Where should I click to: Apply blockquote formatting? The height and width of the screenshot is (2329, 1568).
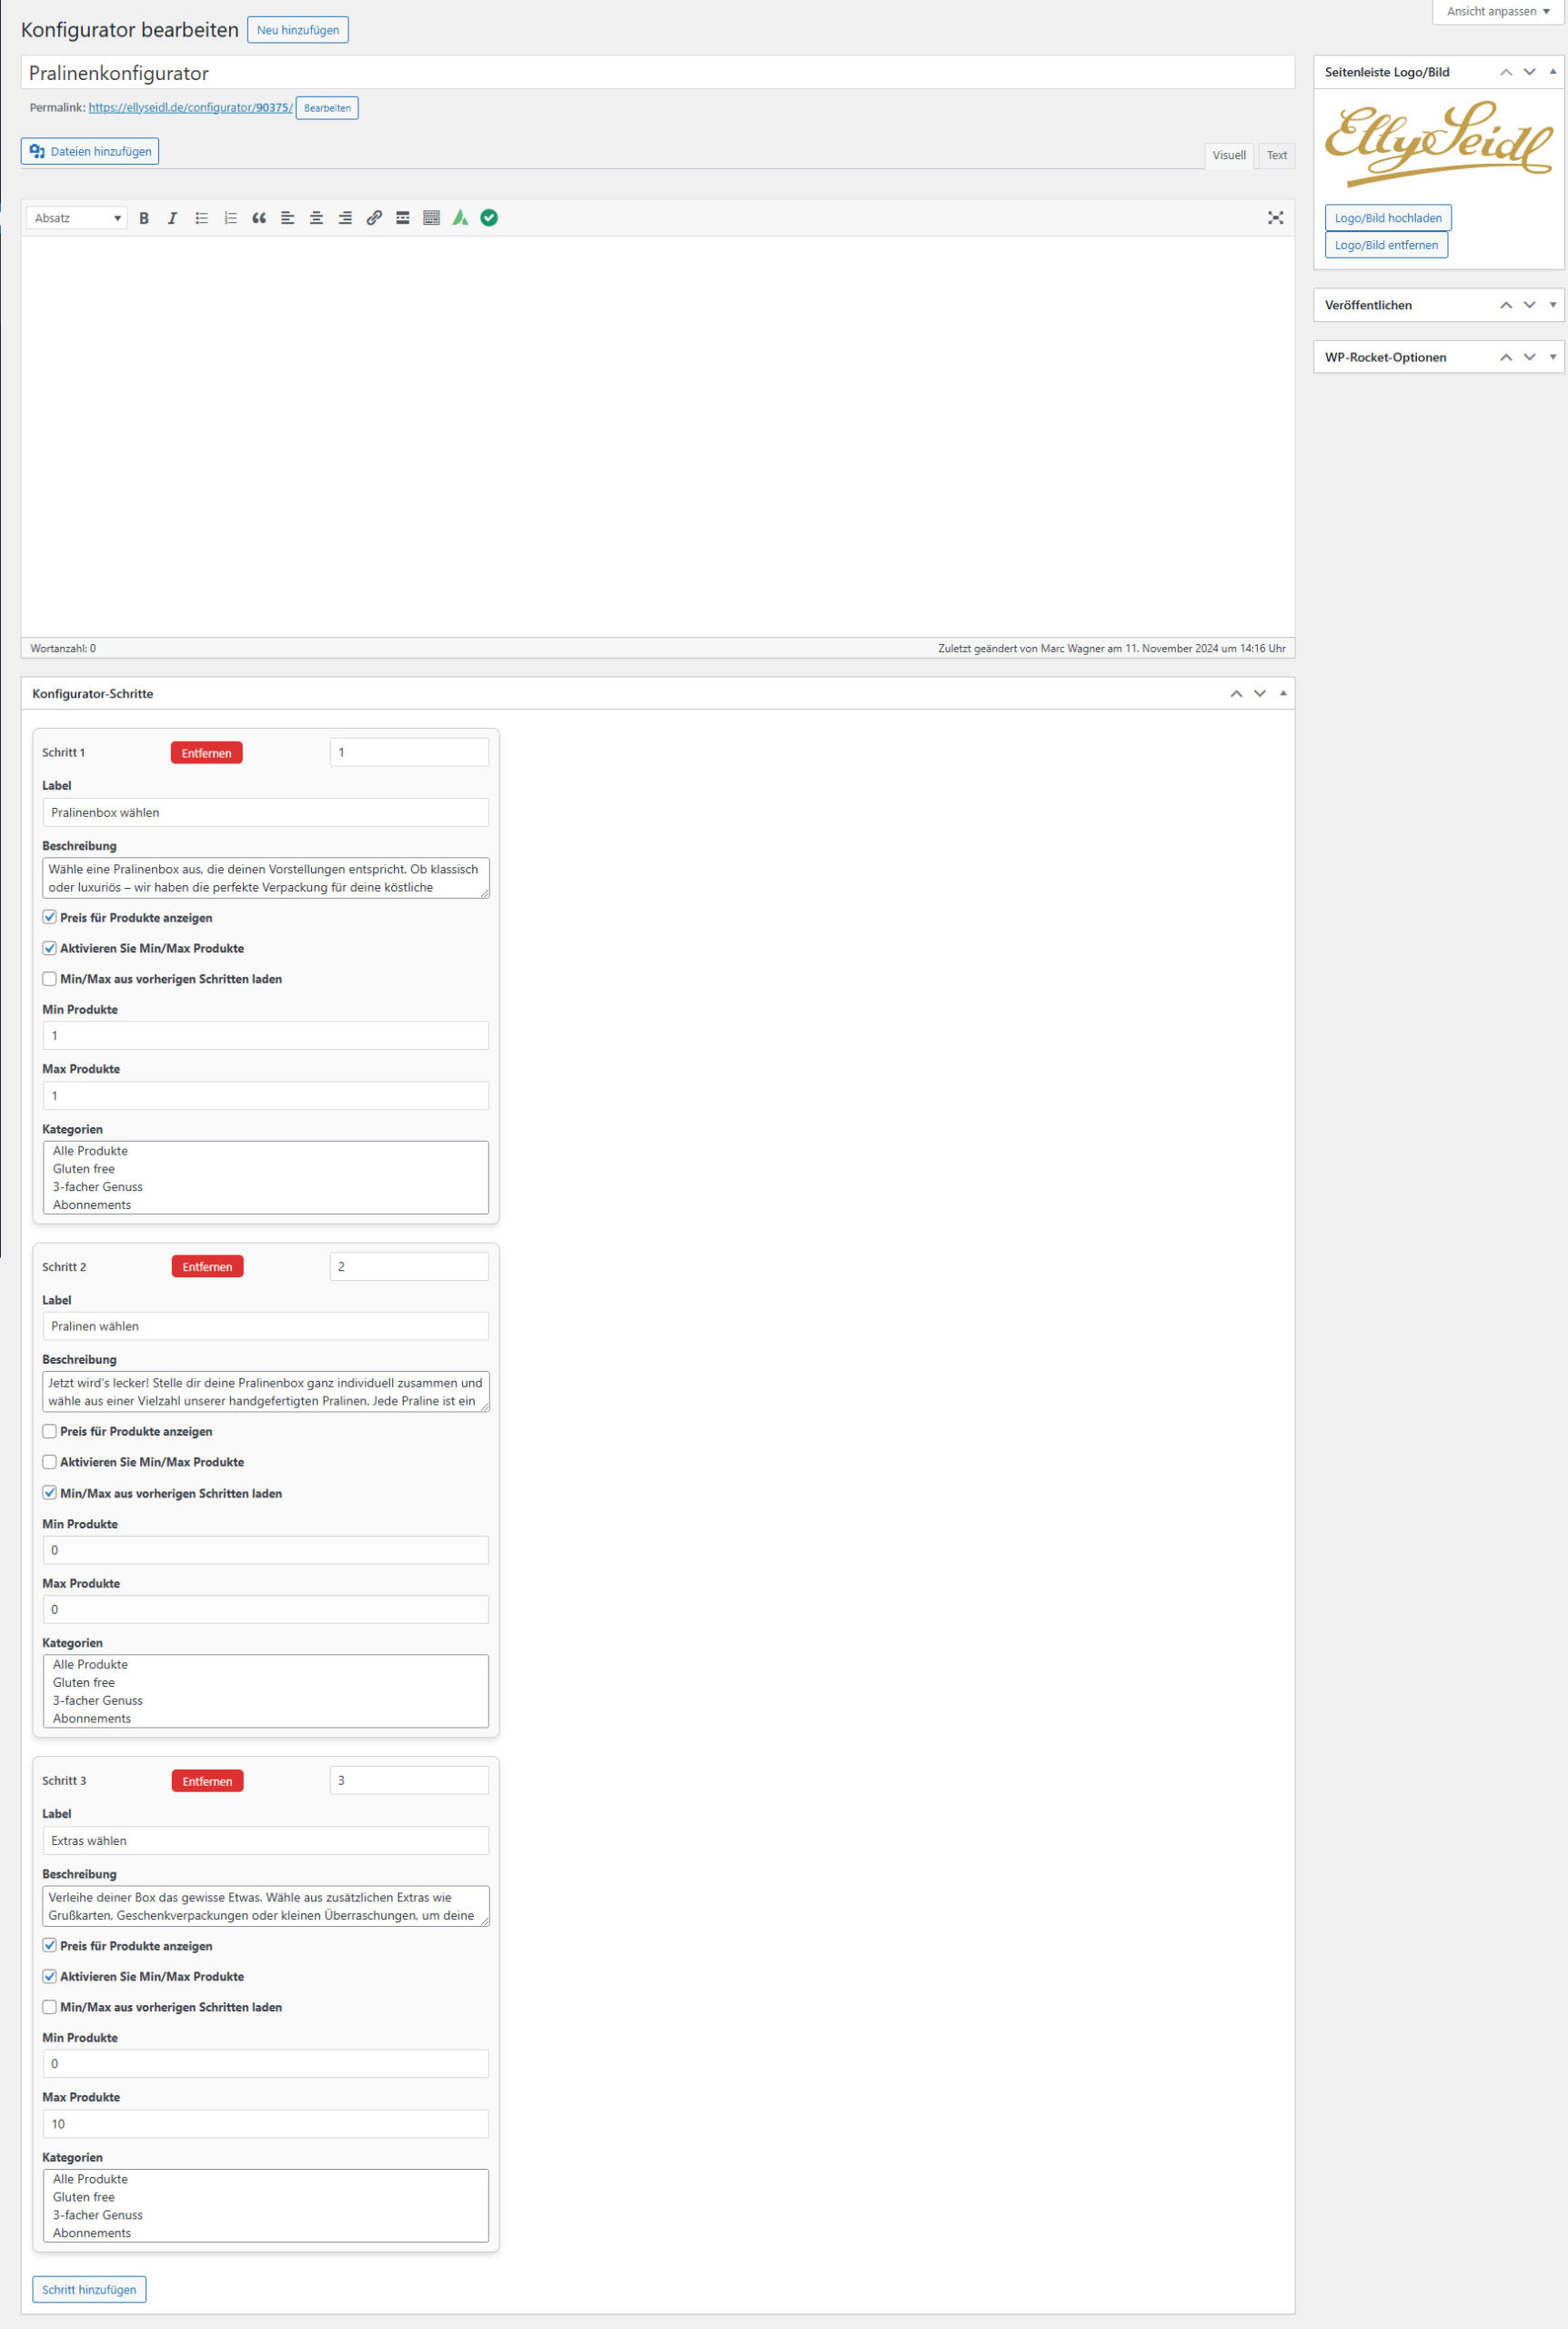pyautogui.click(x=259, y=218)
